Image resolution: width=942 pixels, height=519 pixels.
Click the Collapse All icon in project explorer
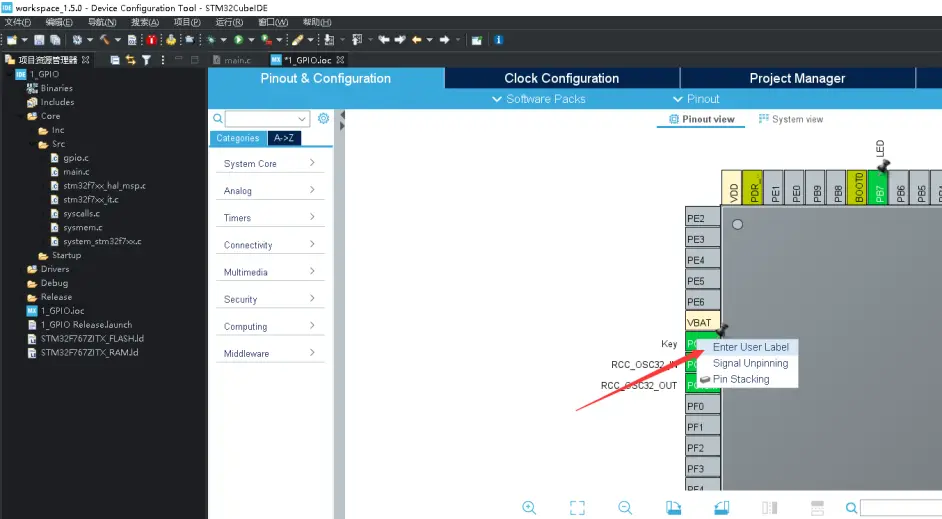tap(115, 60)
